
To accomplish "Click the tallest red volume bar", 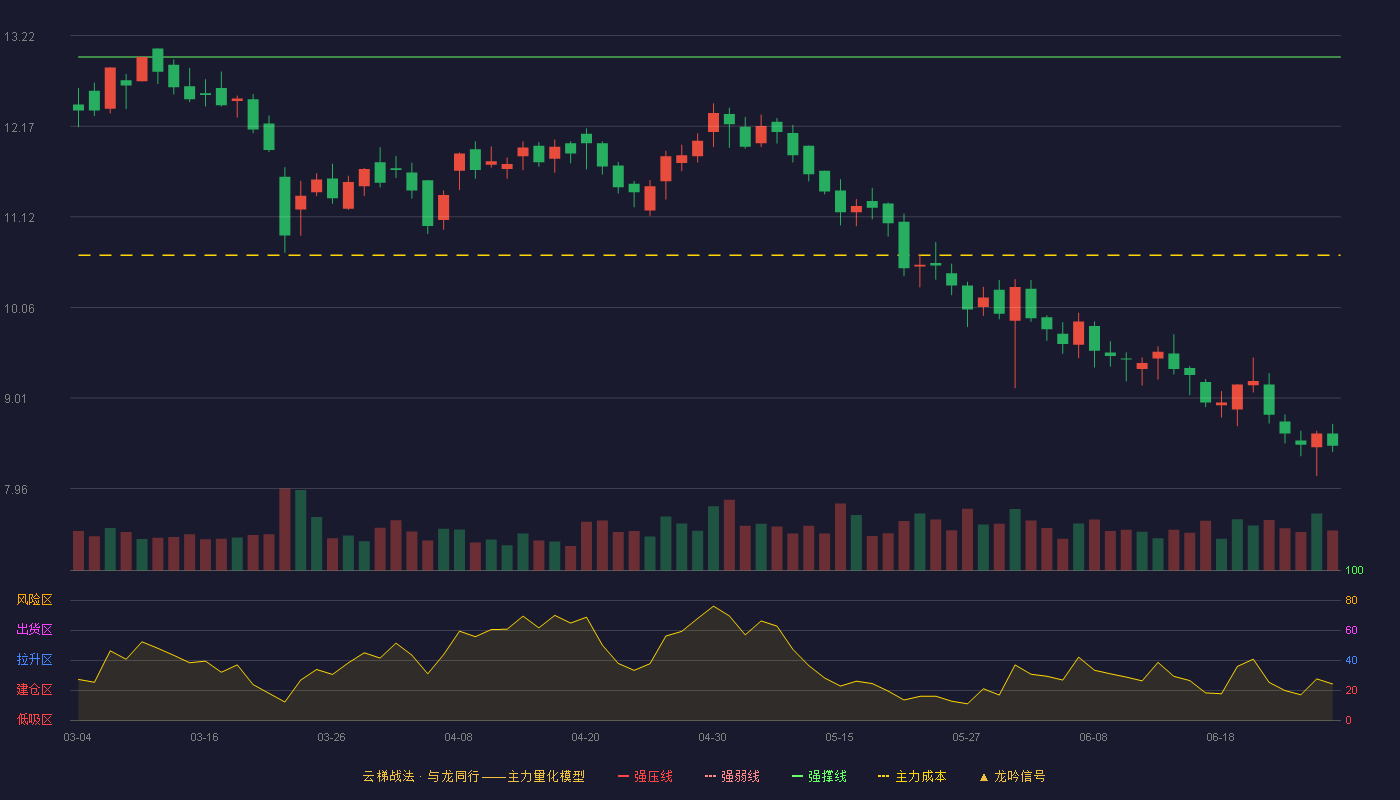I will tap(284, 529).
